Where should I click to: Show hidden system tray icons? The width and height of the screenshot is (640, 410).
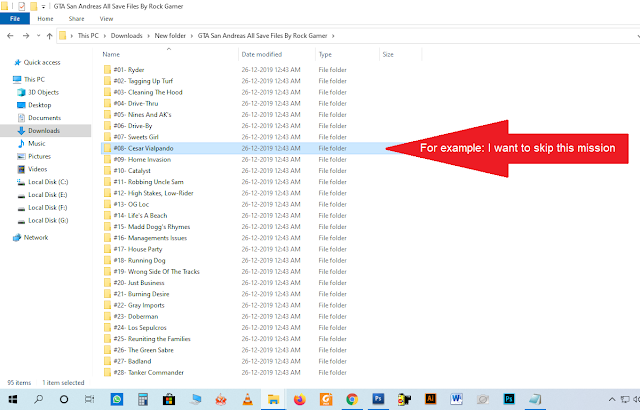[611, 399]
